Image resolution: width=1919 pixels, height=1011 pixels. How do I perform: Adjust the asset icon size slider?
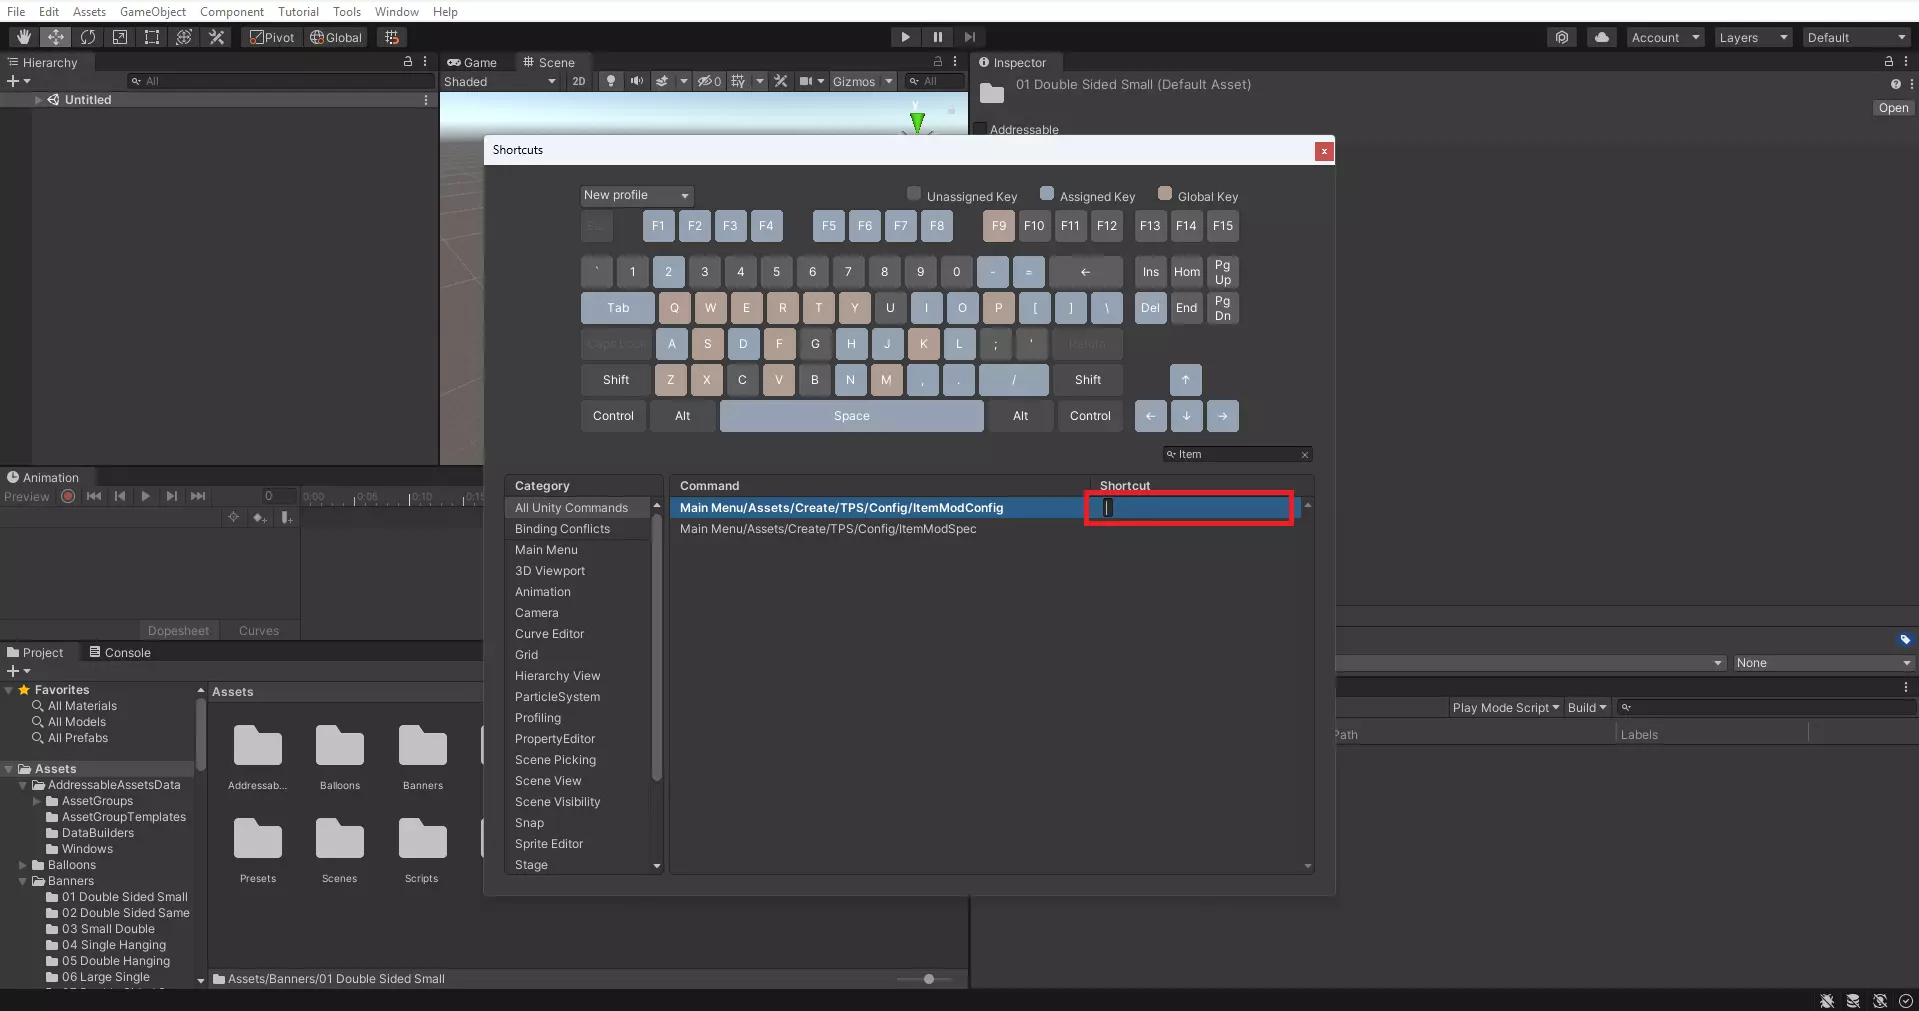tap(929, 979)
